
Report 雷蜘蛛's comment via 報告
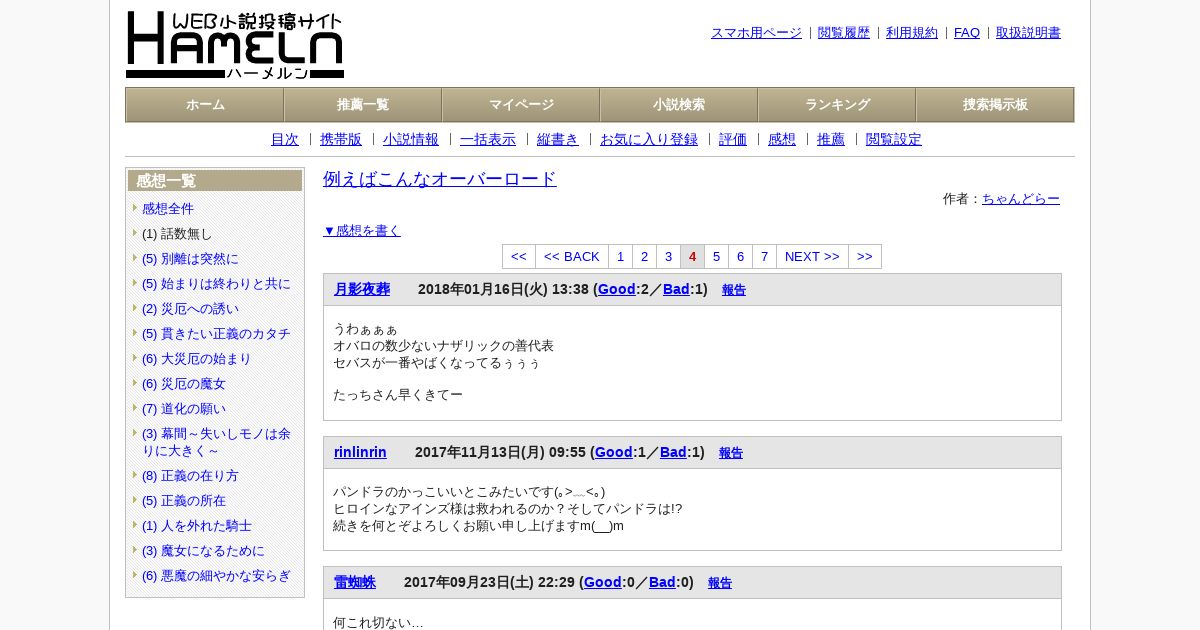coord(720,583)
